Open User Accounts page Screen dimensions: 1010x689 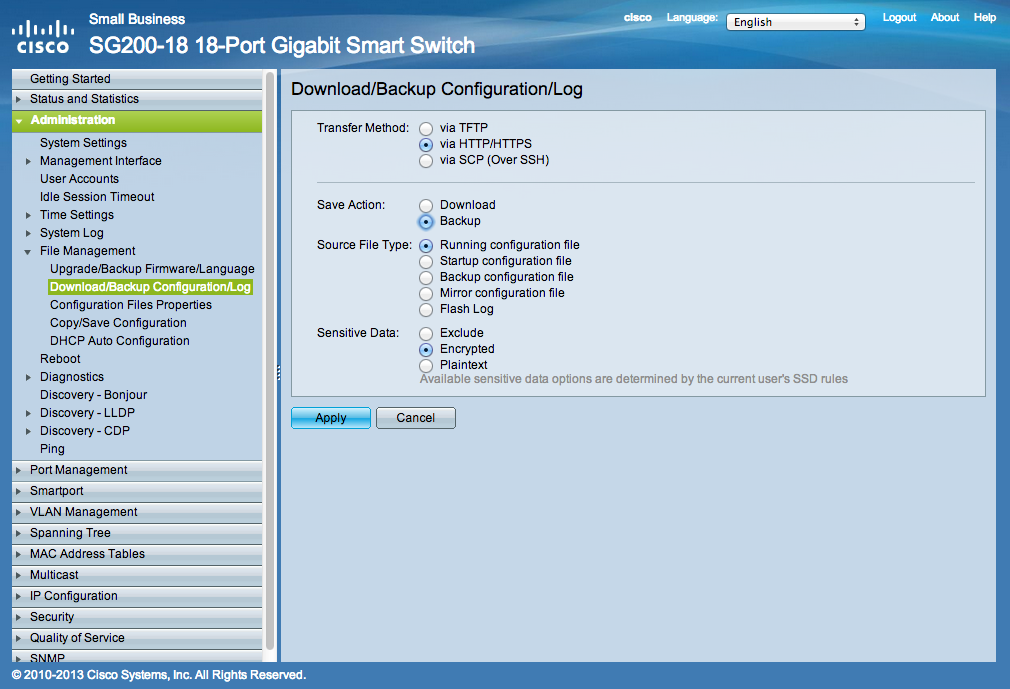[79, 178]
